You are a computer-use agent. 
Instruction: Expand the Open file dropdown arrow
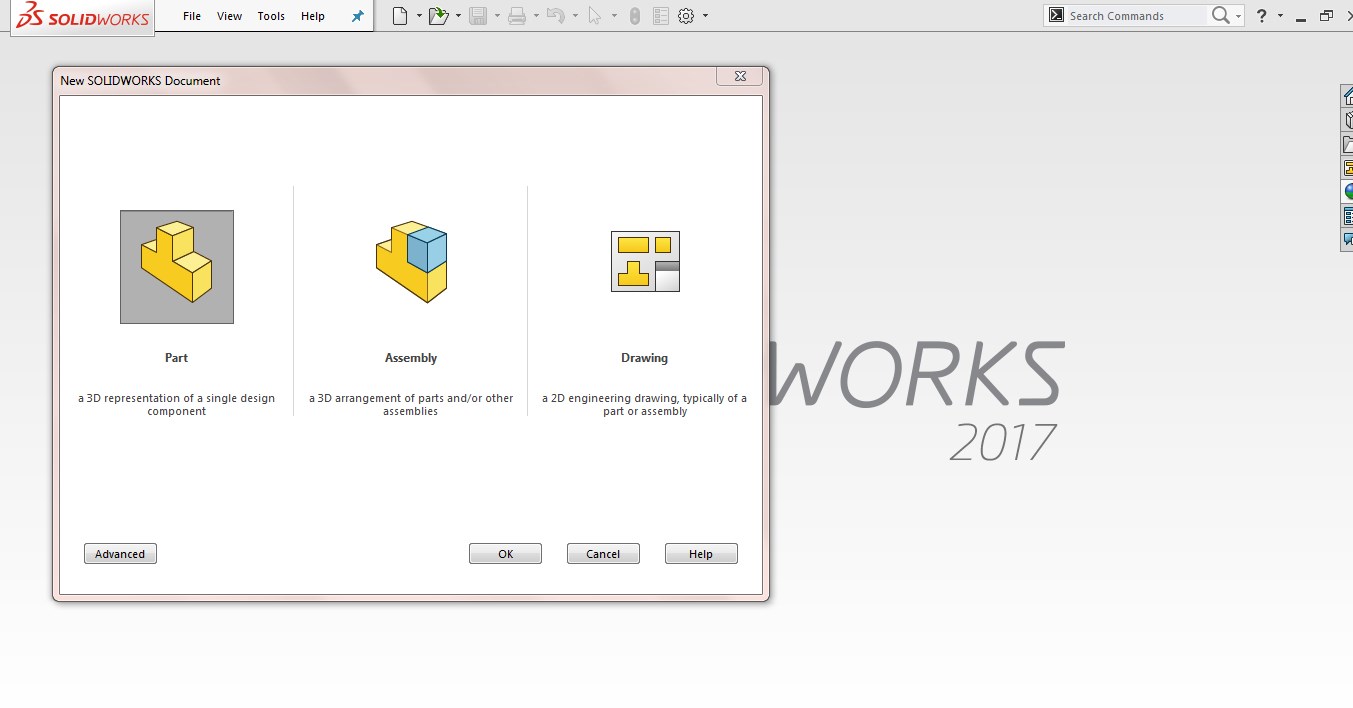(458, 16)
